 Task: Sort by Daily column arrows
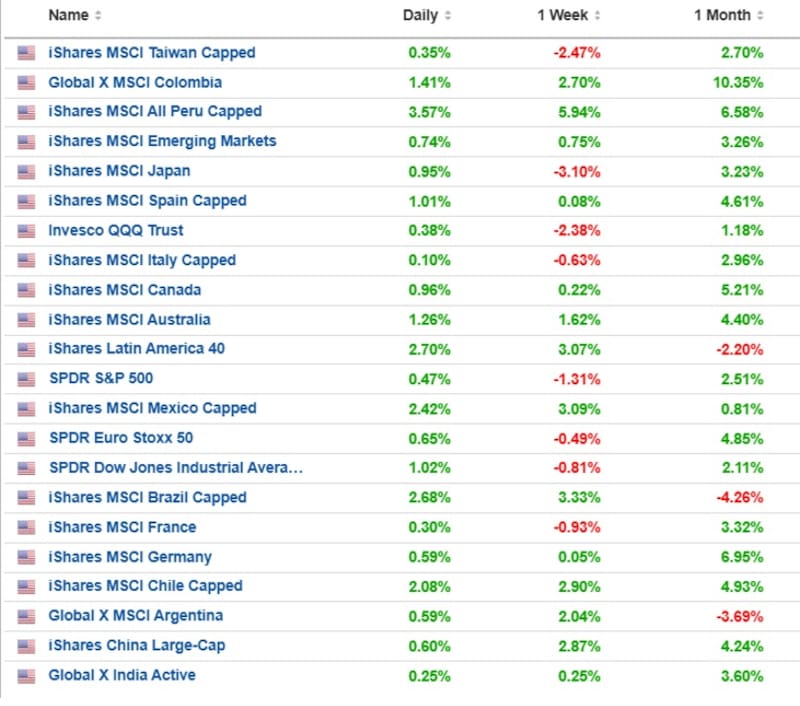click(x=447, y=16)
